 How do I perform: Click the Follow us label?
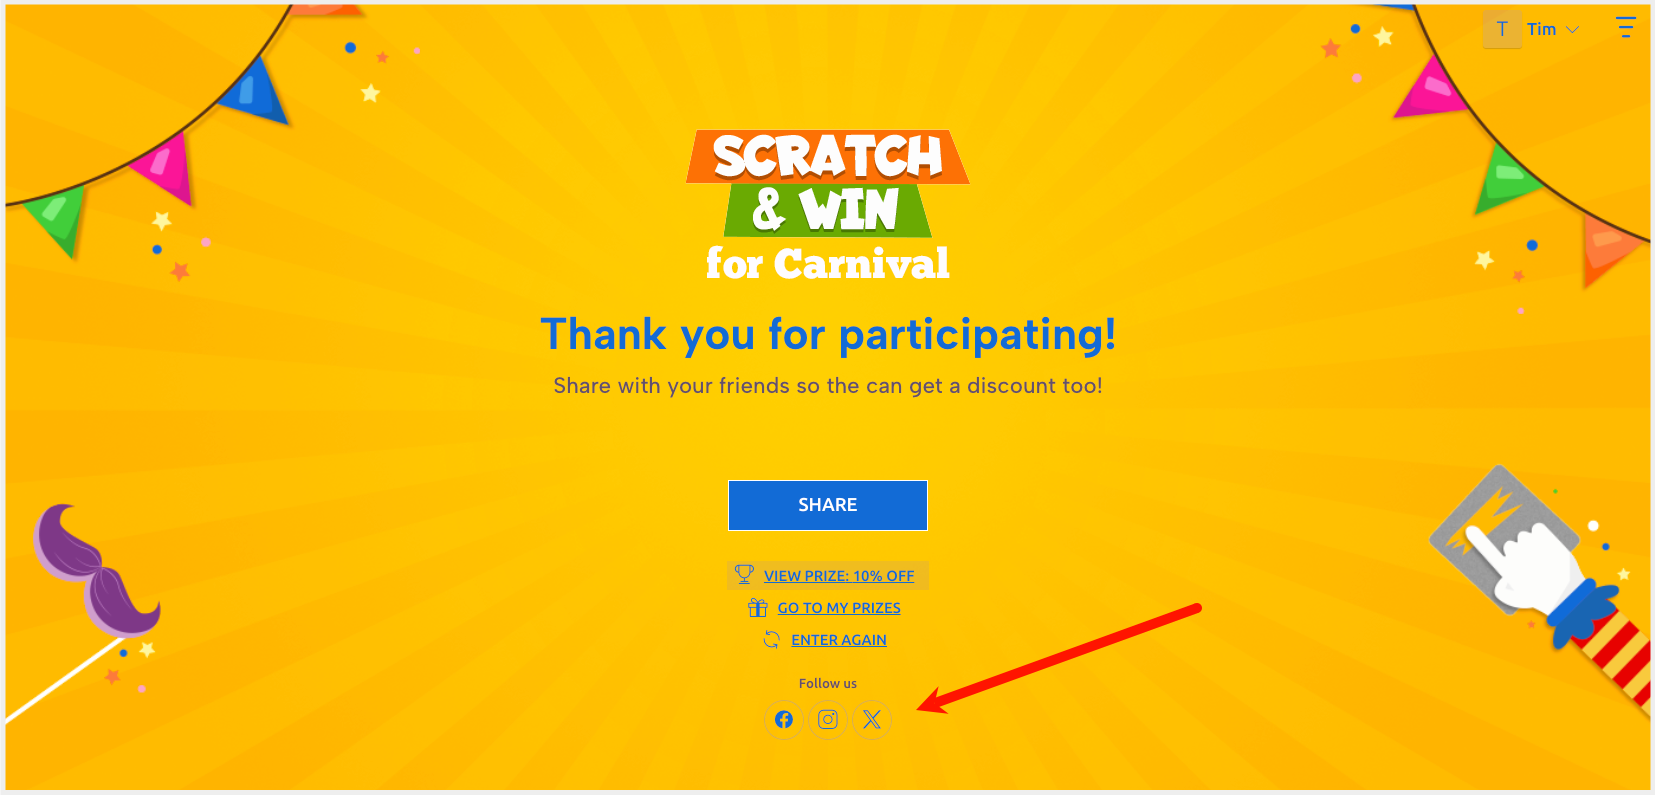click(x=827, y=684)
